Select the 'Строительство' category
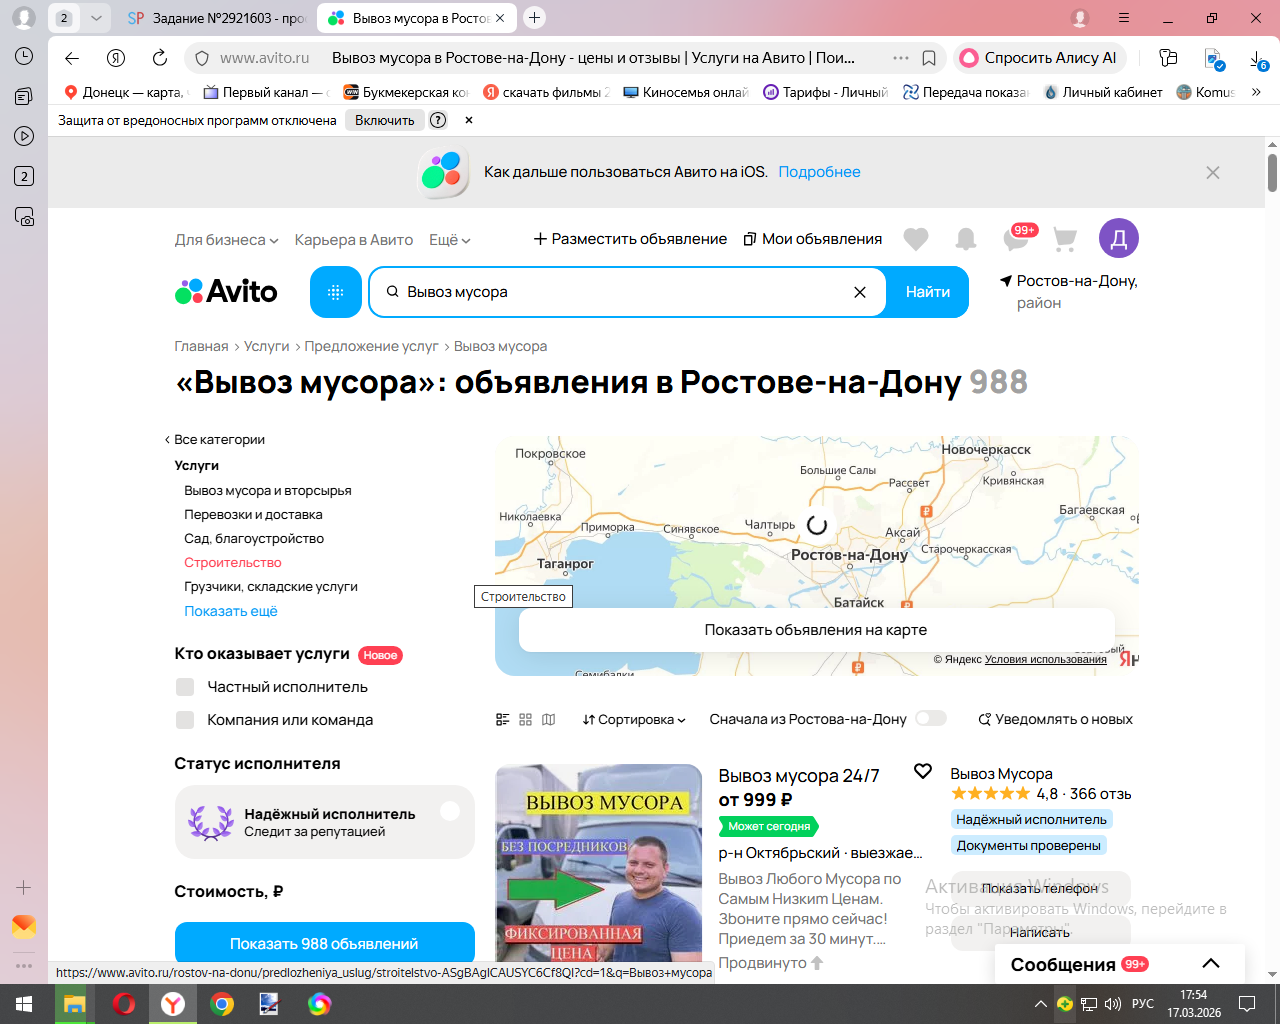 [x=233, y=563]
